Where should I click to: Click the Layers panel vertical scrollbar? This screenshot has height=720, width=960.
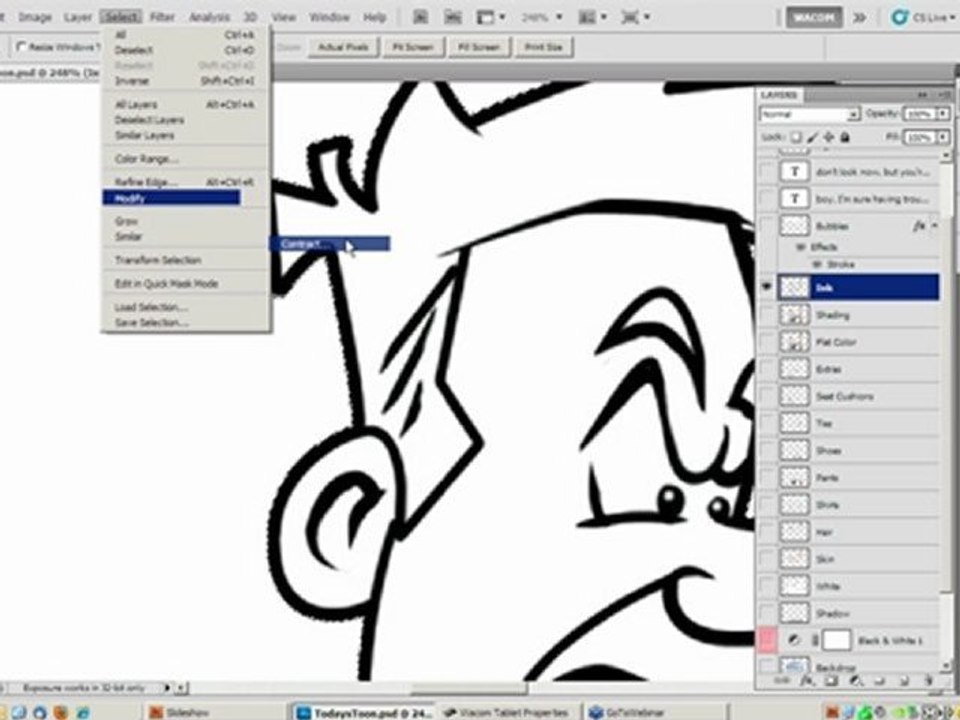coord(945,404)
